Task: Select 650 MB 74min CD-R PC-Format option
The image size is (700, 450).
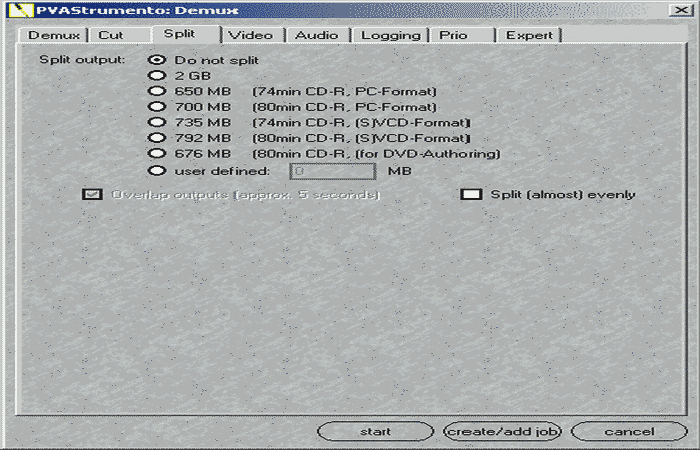Action: [155, 91]
